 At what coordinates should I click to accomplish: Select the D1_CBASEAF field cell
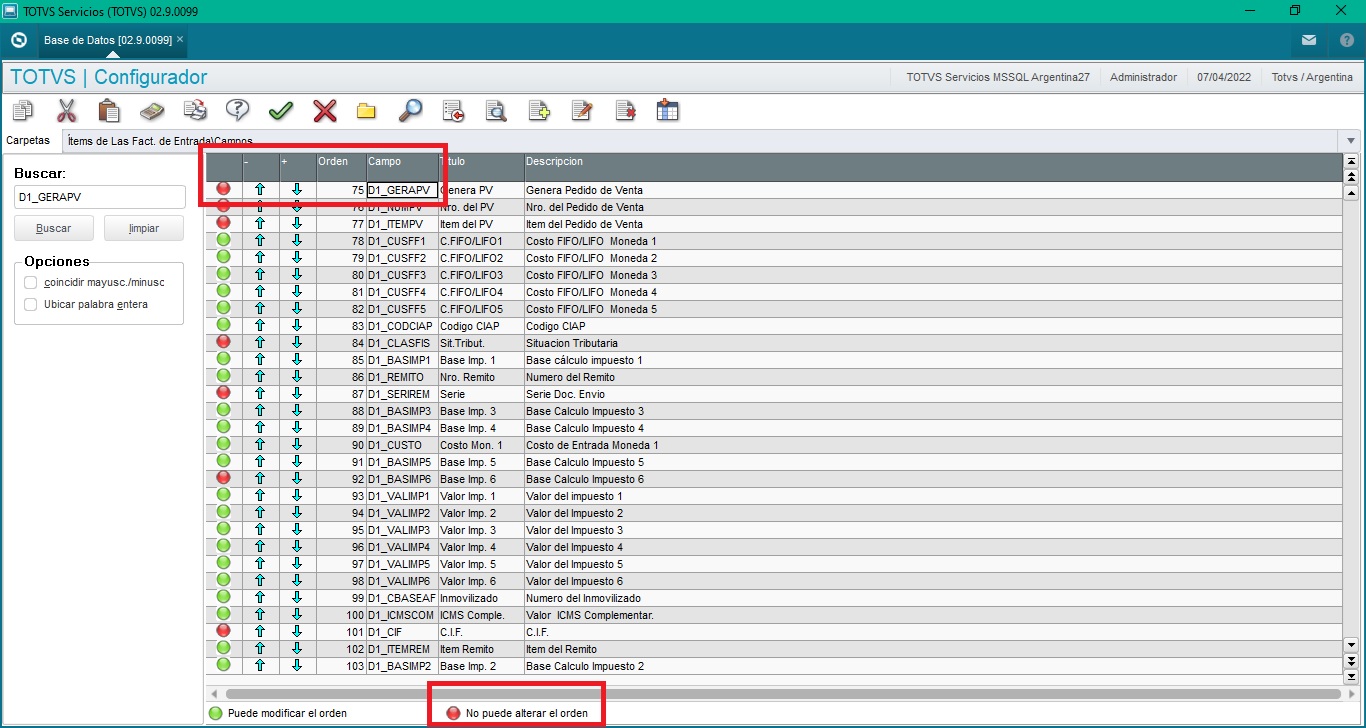(x=402, y=598)
